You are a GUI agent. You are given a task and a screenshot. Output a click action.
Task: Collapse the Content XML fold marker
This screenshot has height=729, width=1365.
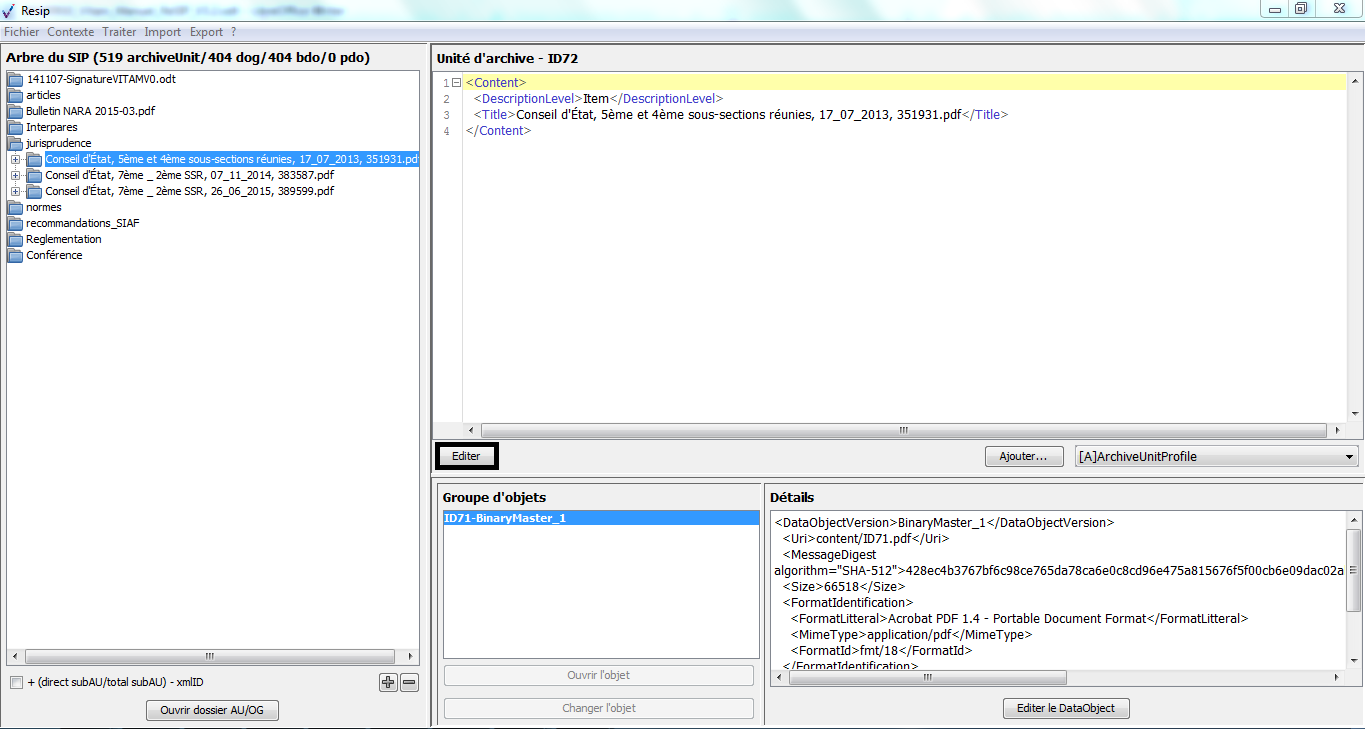tap(456, 83)
